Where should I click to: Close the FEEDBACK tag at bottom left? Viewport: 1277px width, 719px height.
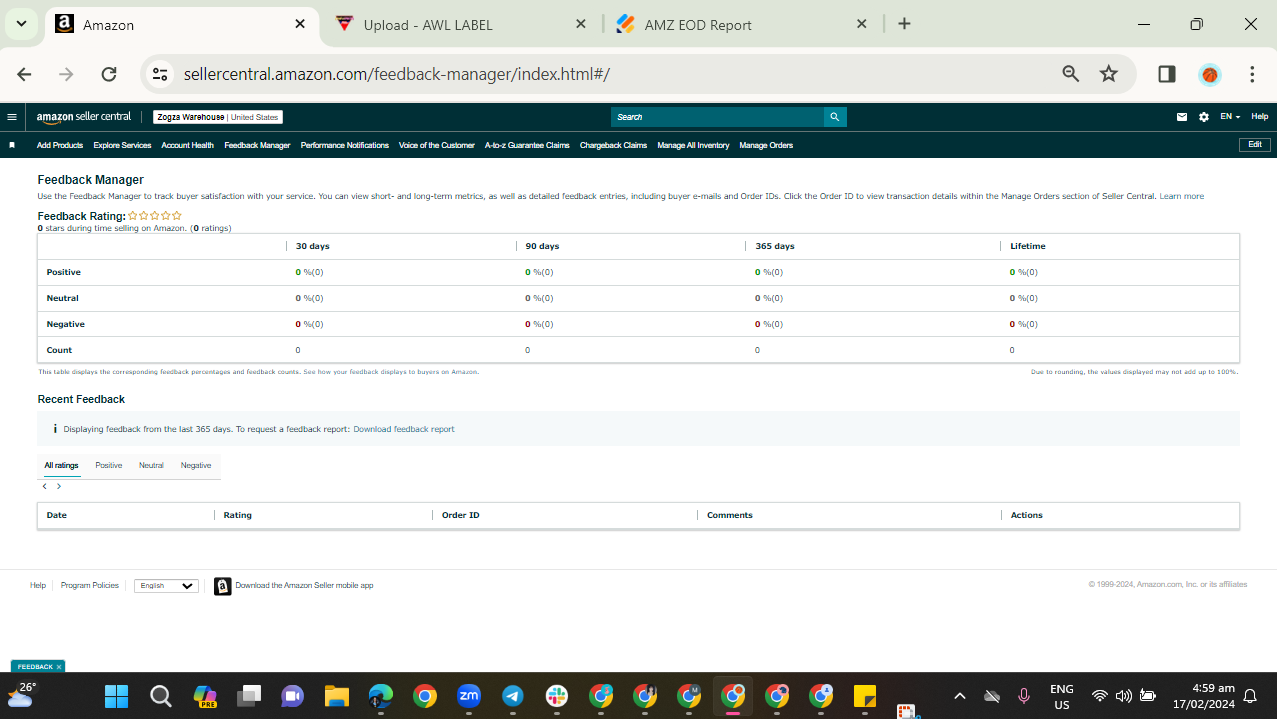coord(59,667)
